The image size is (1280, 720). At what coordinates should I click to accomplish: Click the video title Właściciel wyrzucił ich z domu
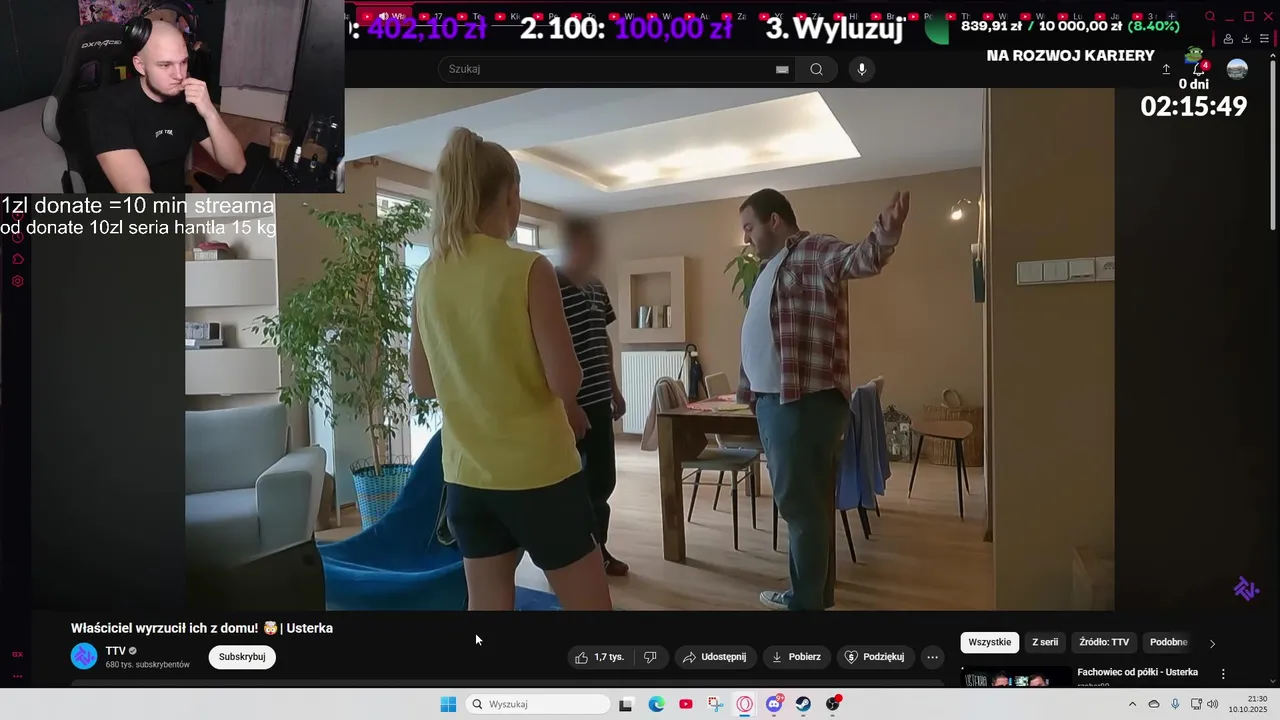[202, 628]
